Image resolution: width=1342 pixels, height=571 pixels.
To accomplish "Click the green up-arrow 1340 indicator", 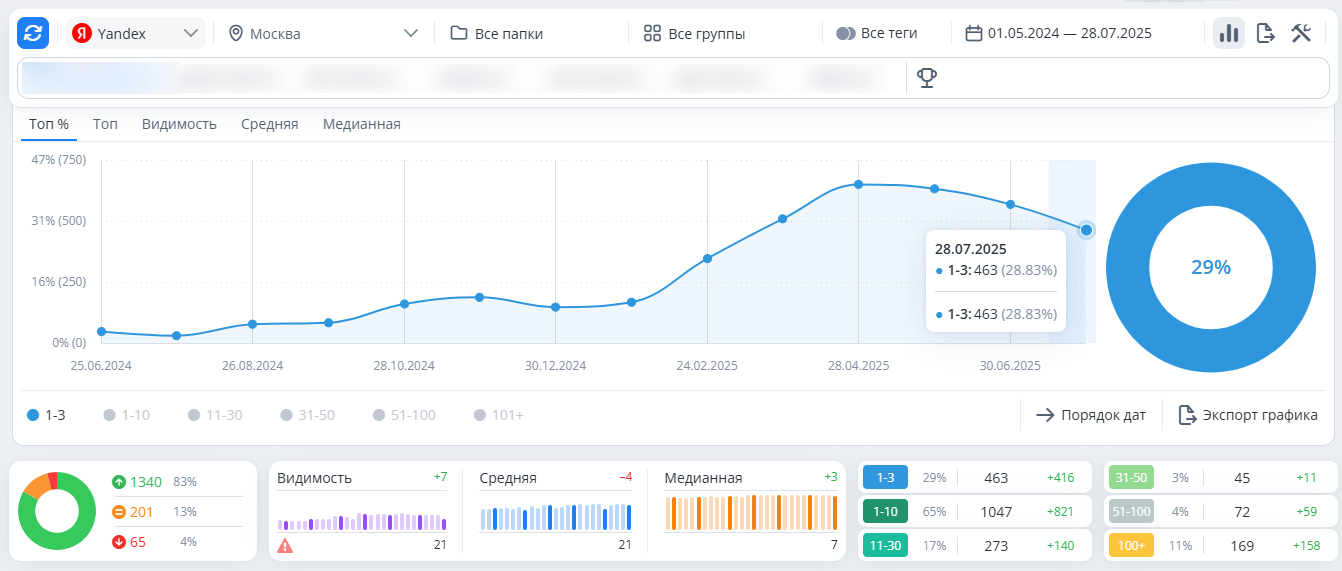I will tap(137, 482).
